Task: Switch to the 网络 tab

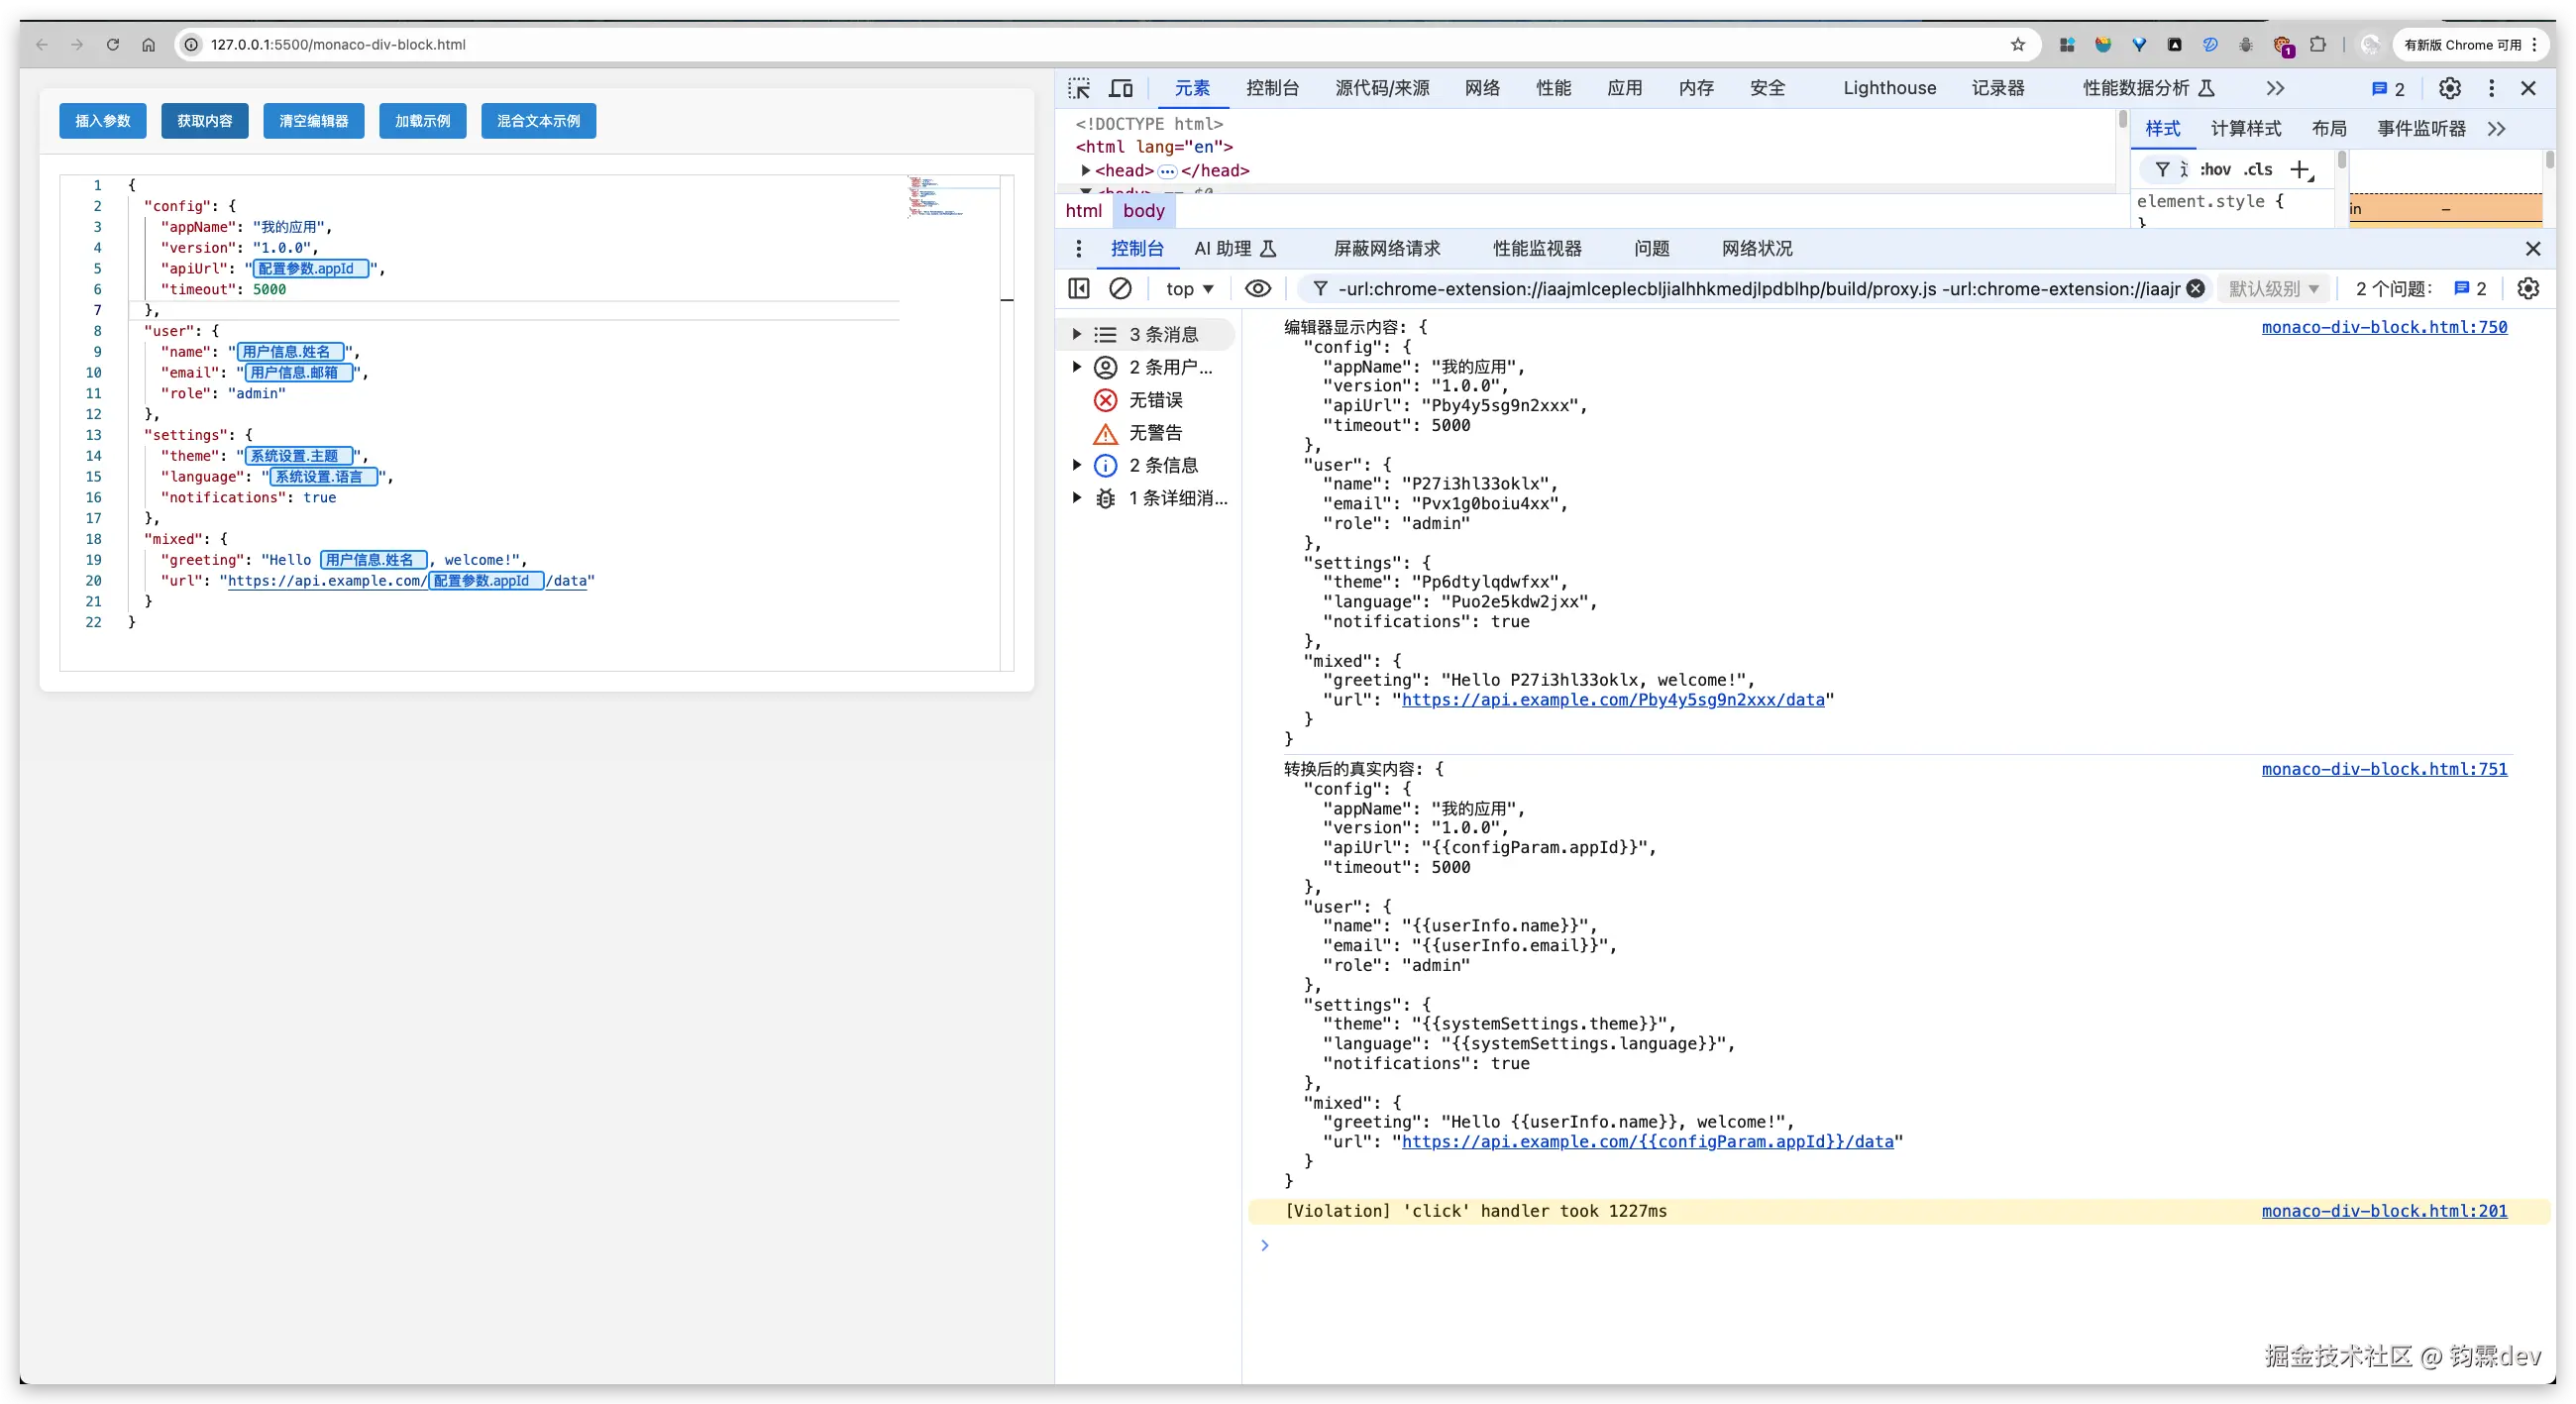Action: click(1482, 88)
